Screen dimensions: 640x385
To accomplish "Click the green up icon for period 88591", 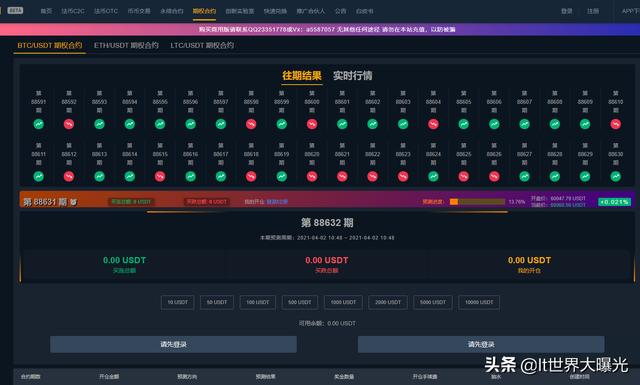I will click(39, 124).
